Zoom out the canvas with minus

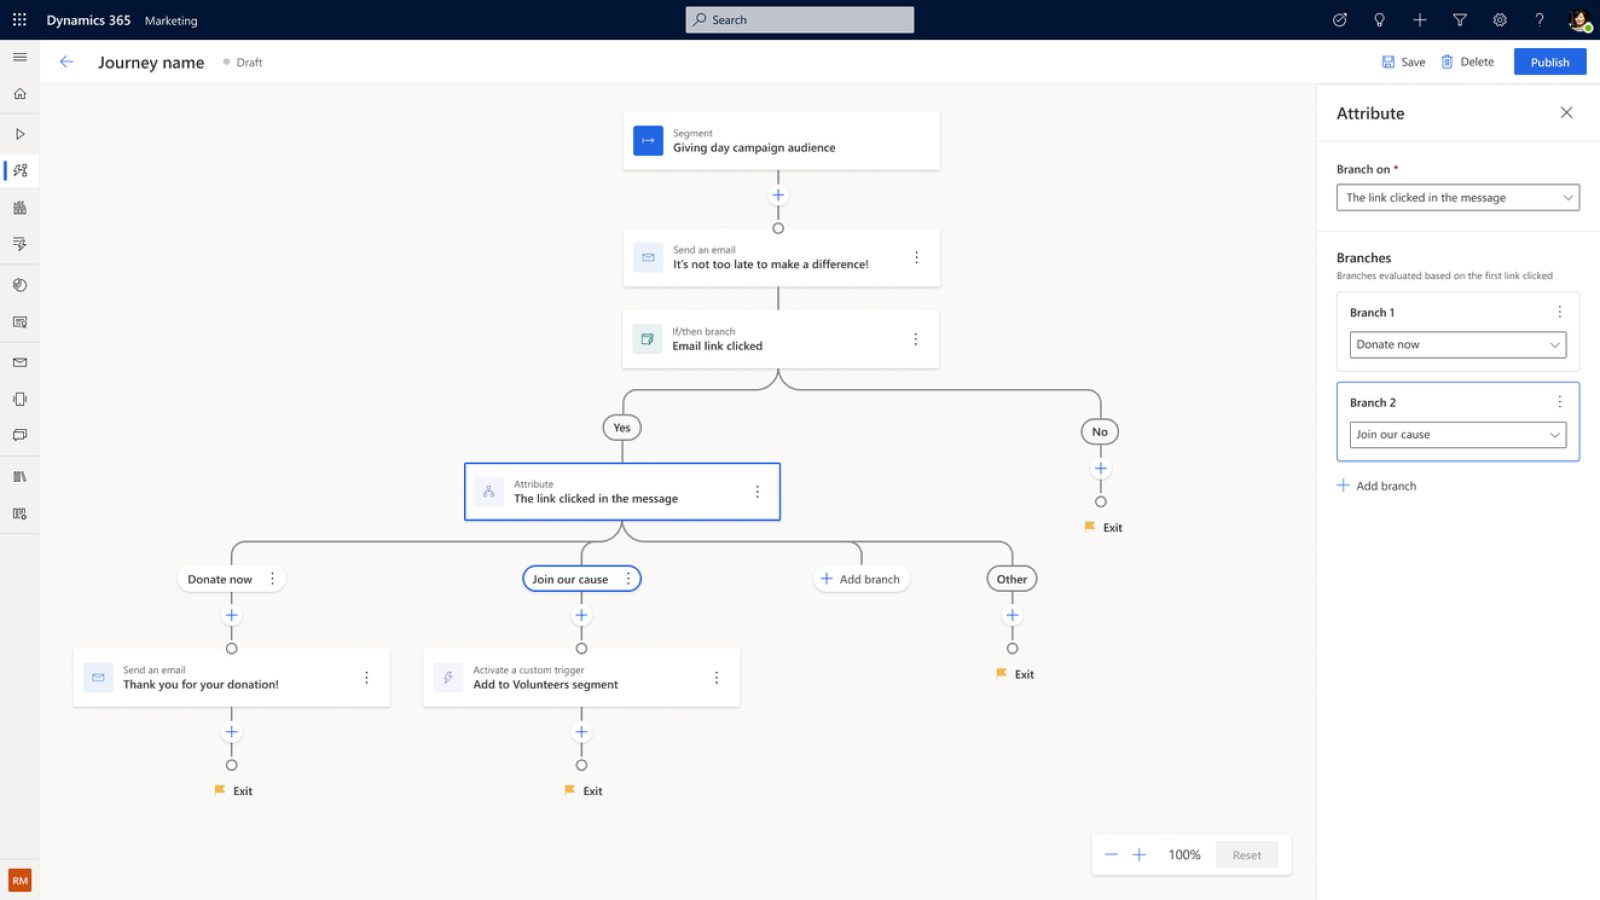[x=1111, y=855]
